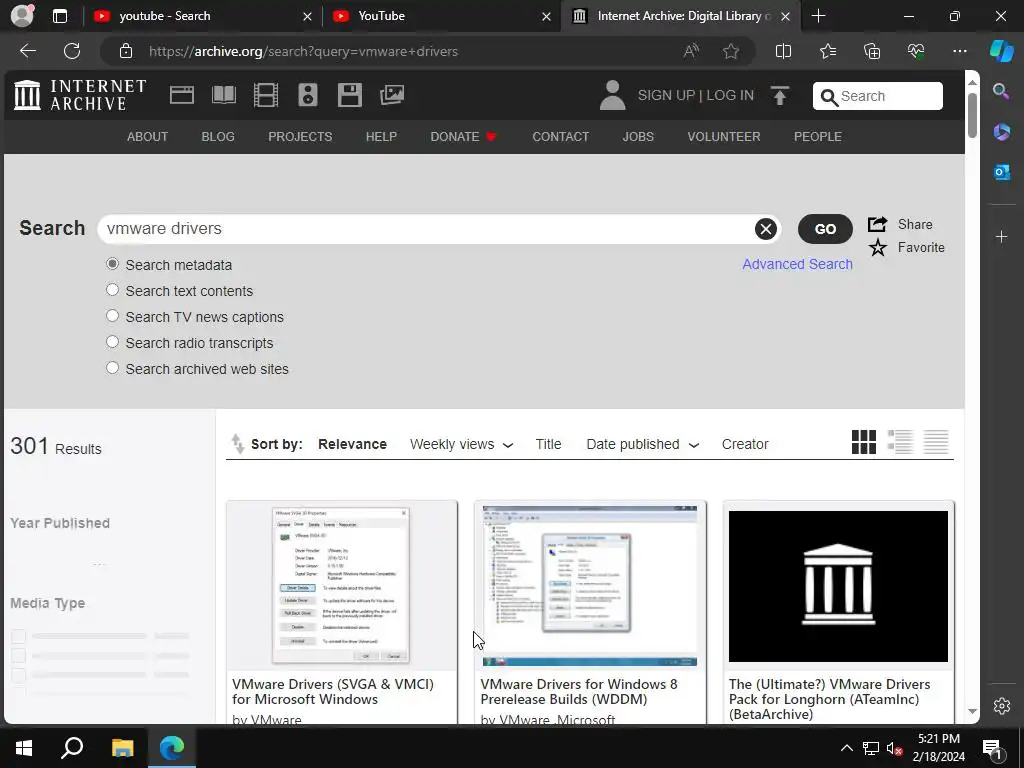The height and width of the screenshot is (768, 1024).
Task: Switch to compact list view
Action: coord(936,442)
